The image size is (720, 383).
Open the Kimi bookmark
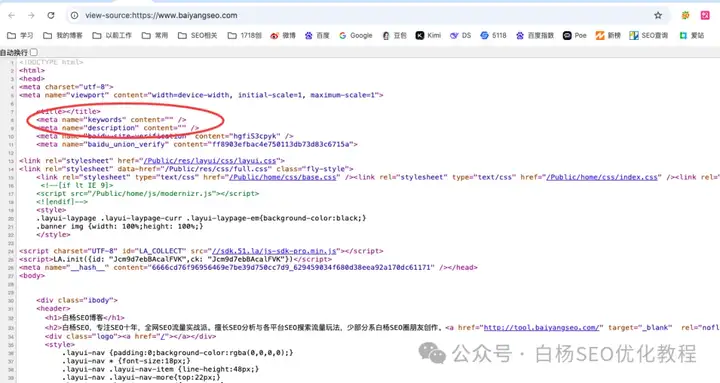click(428, 35)
